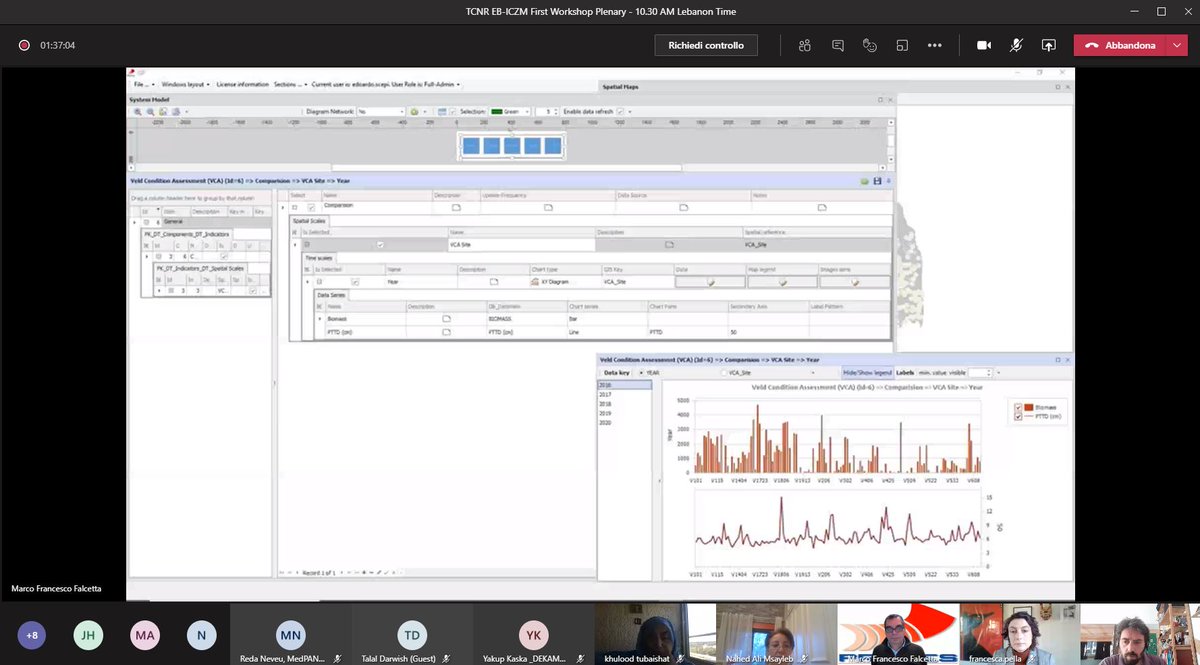Open the Windows layout menu
Screen dimensions: 1200x665
tap(184, 85)
